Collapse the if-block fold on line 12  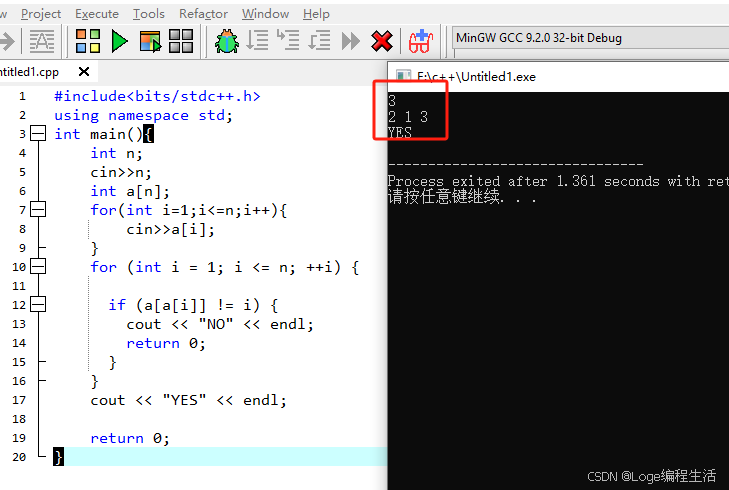[x=38, y=305]
